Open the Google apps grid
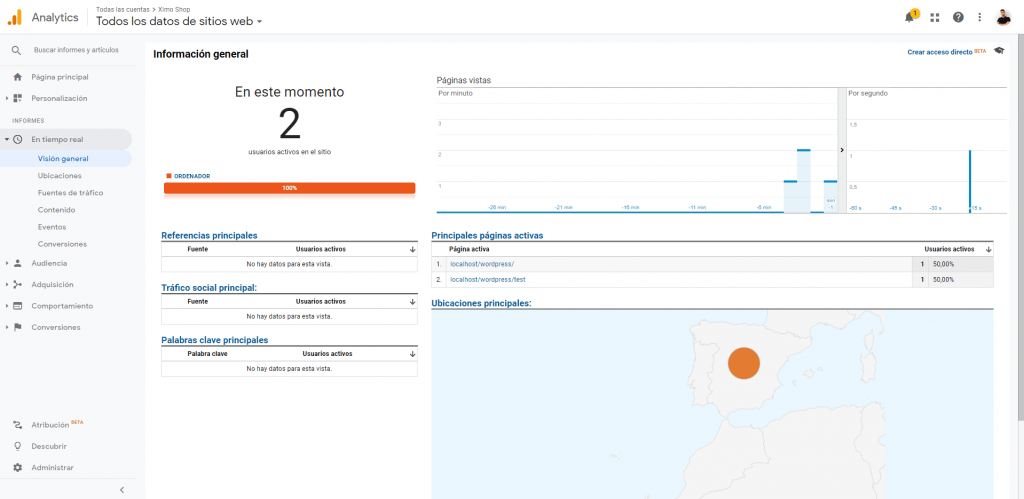Image resolution: width=1024 pixels, height=499 pixels. pyautogui.click(x=935, y=18)
